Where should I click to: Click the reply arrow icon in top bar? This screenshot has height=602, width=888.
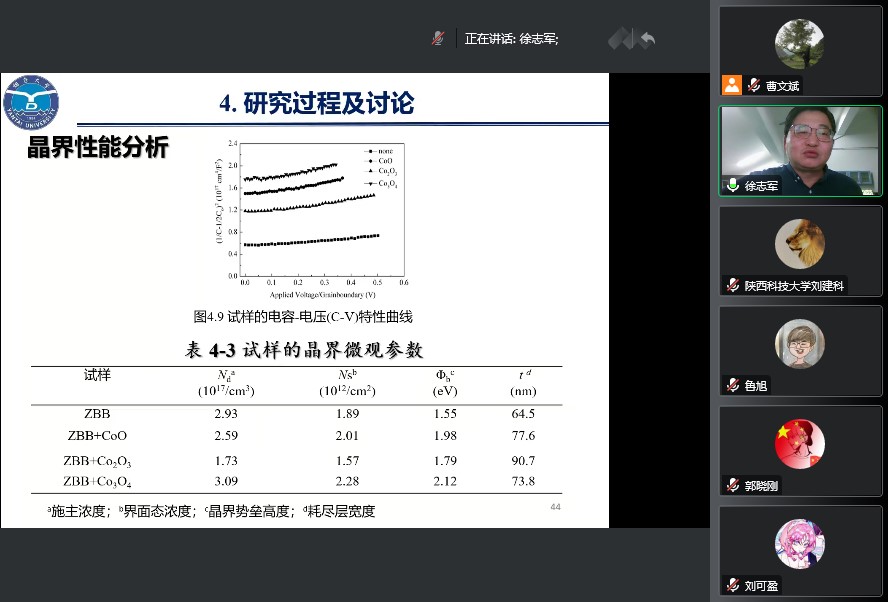[647, 39]
